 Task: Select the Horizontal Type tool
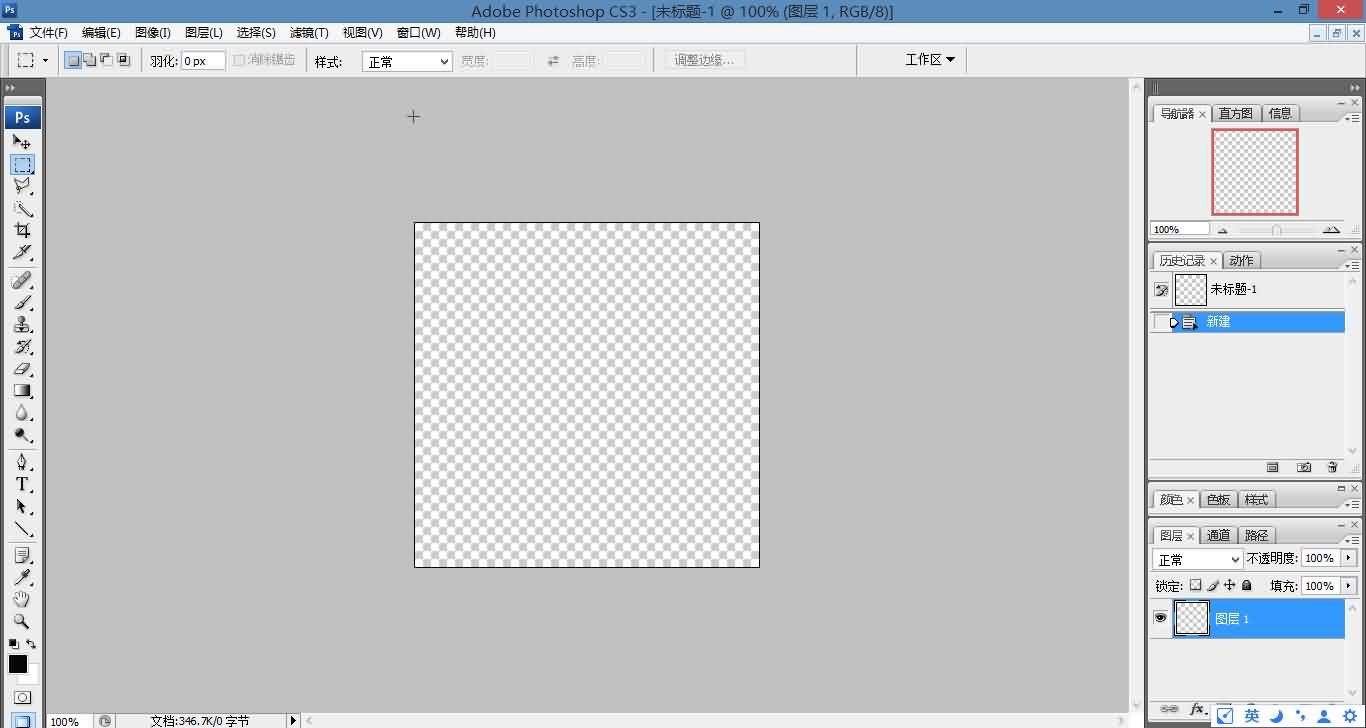click(x=22, y=484)
